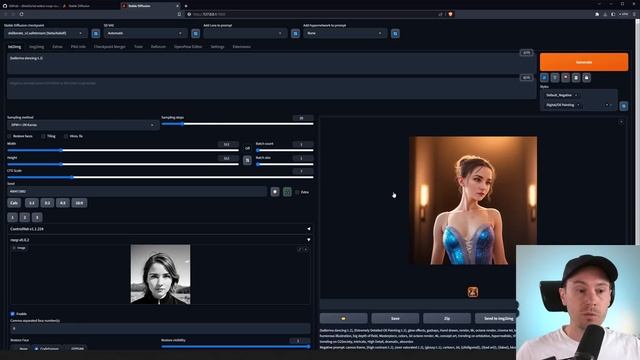Click the swap width and height icon
Viewport: 640px width, 360px height.
247,160
